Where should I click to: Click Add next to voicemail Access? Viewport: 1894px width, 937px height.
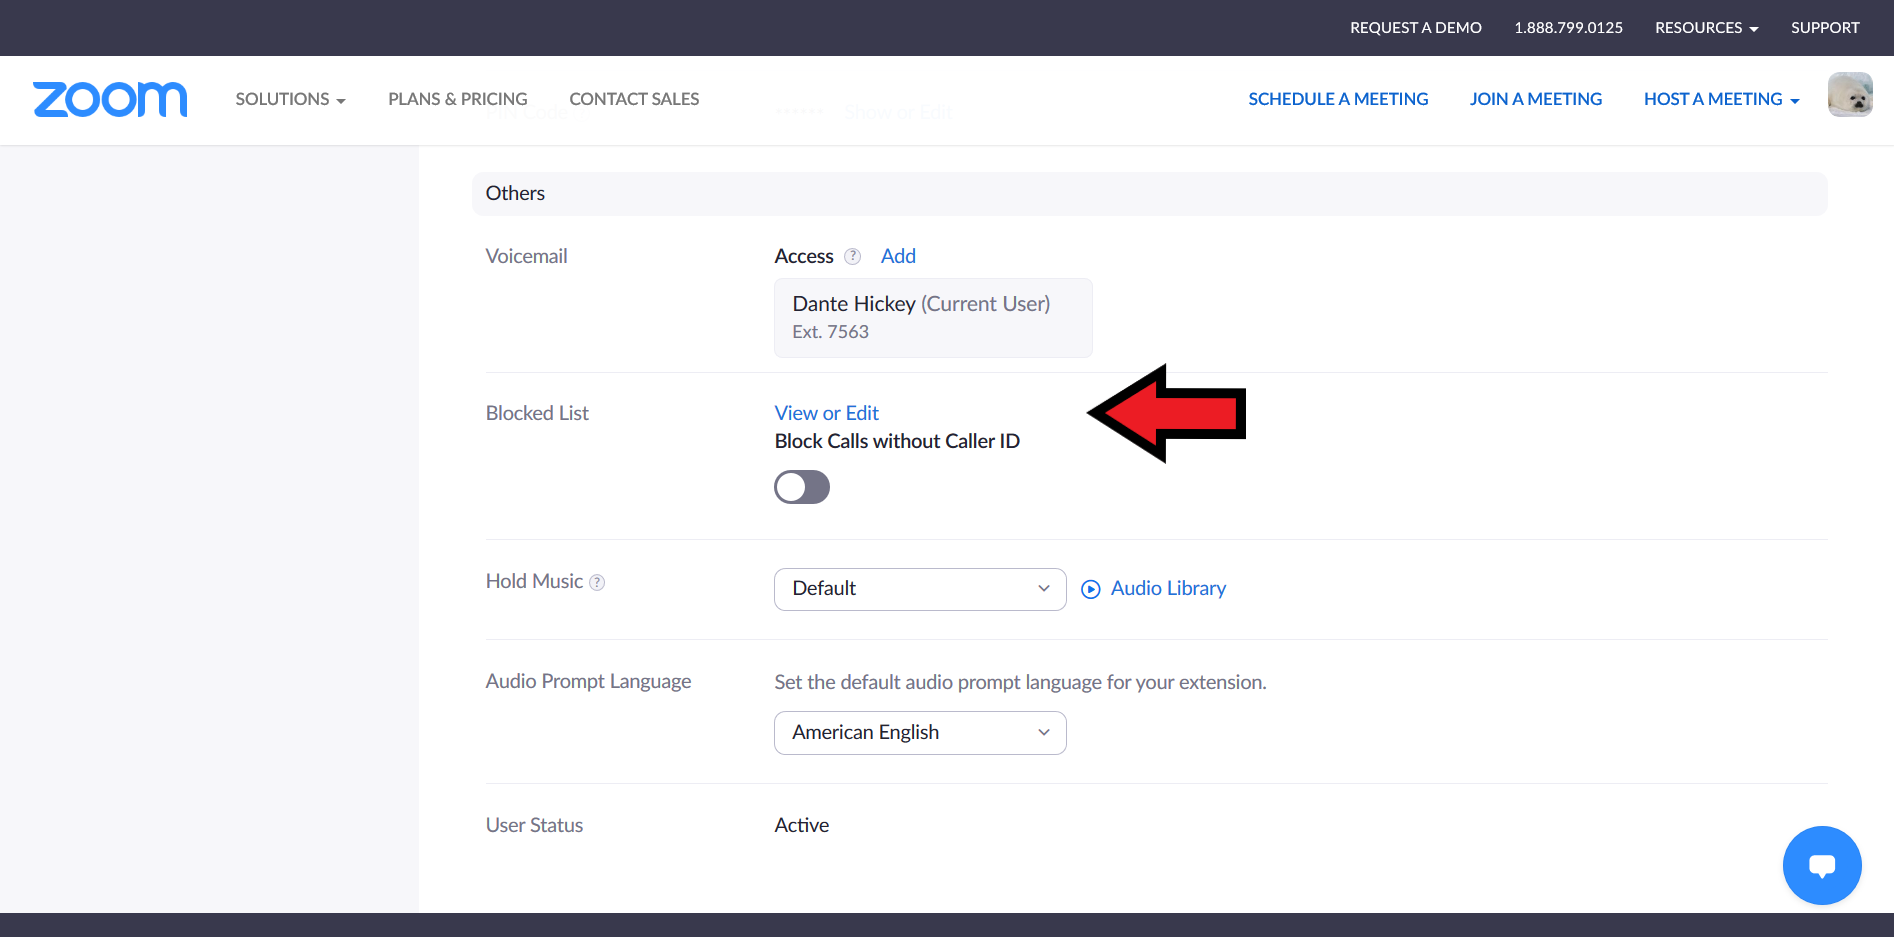[x=898, y=256]
